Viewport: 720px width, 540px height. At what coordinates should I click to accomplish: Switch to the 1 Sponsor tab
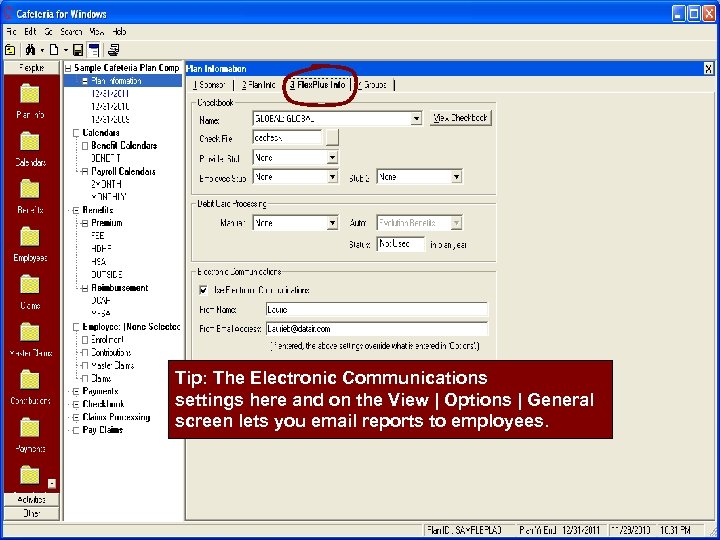tap(209, 85)
